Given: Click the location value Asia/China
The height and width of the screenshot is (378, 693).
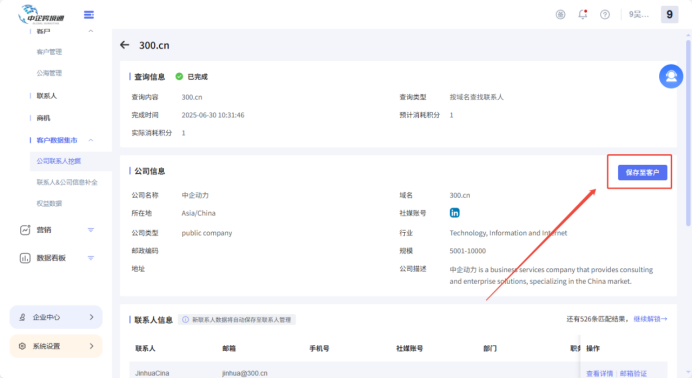Looking at the screenshot, I should coord(198,213).
